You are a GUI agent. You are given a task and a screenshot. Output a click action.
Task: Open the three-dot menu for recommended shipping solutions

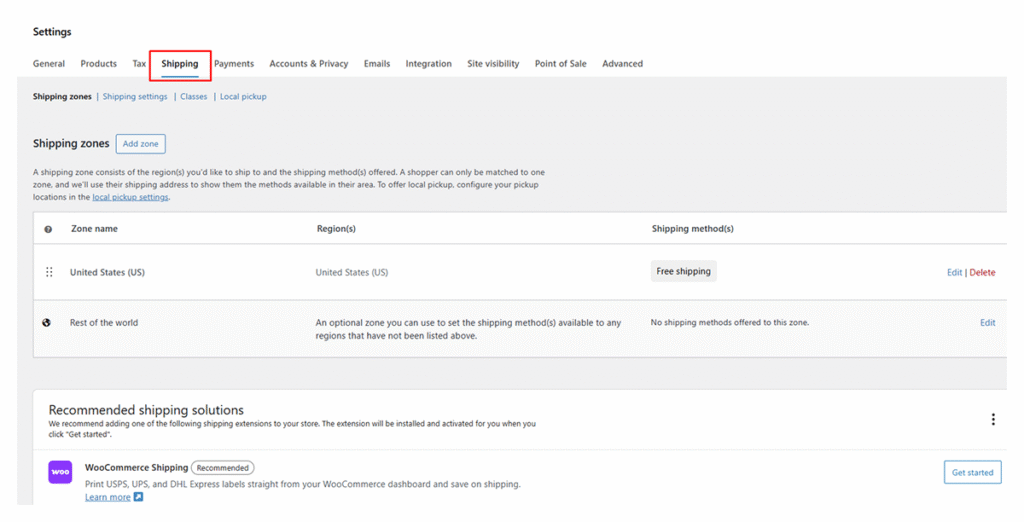click(x=992, y=419)
